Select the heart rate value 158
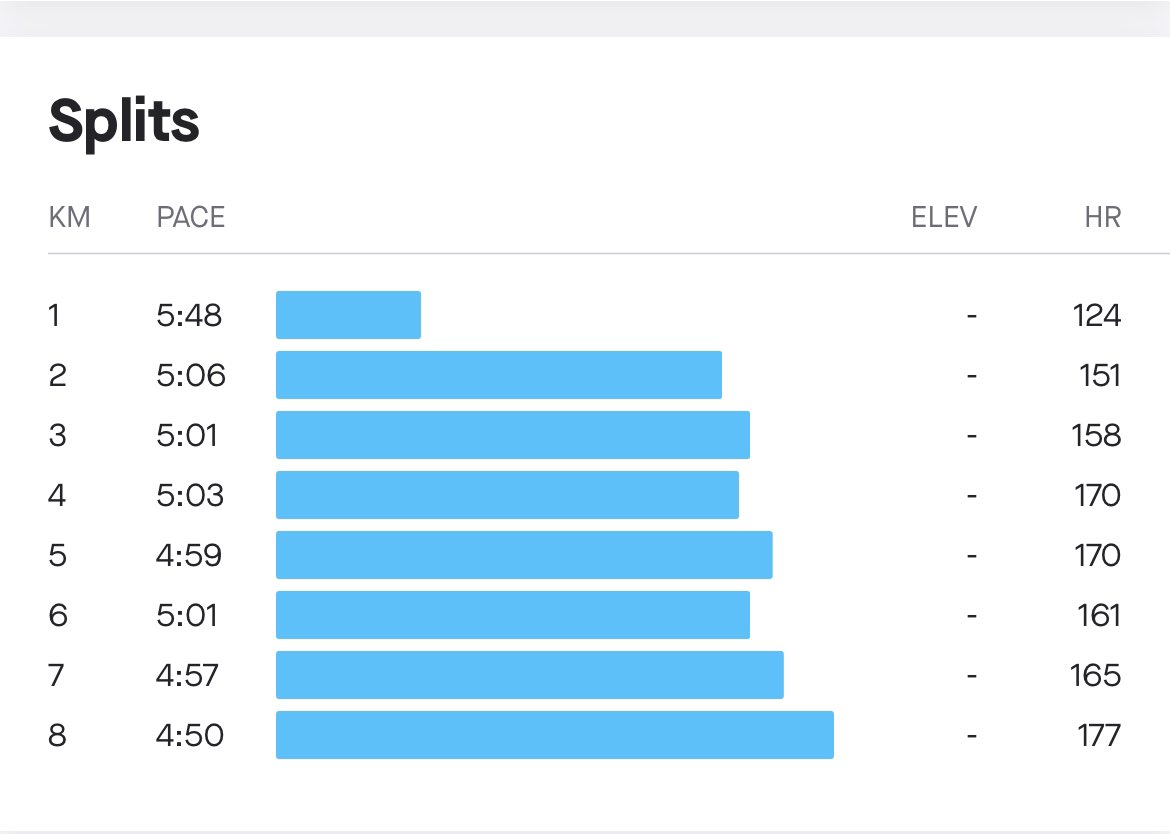This screenshot has width=1170, height=834. point(1096,436)
